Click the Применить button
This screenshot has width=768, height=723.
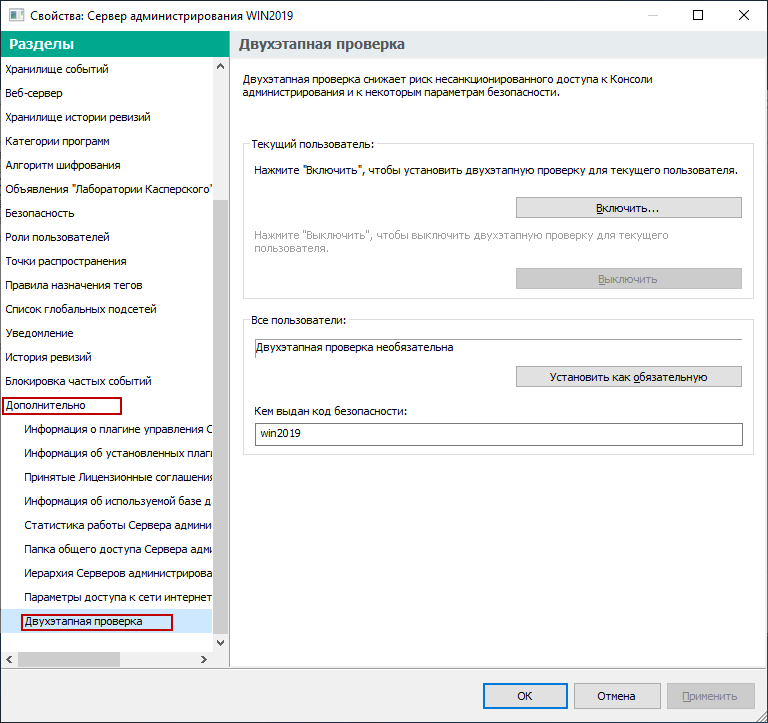pyautogui.click(x=711, y=696)
